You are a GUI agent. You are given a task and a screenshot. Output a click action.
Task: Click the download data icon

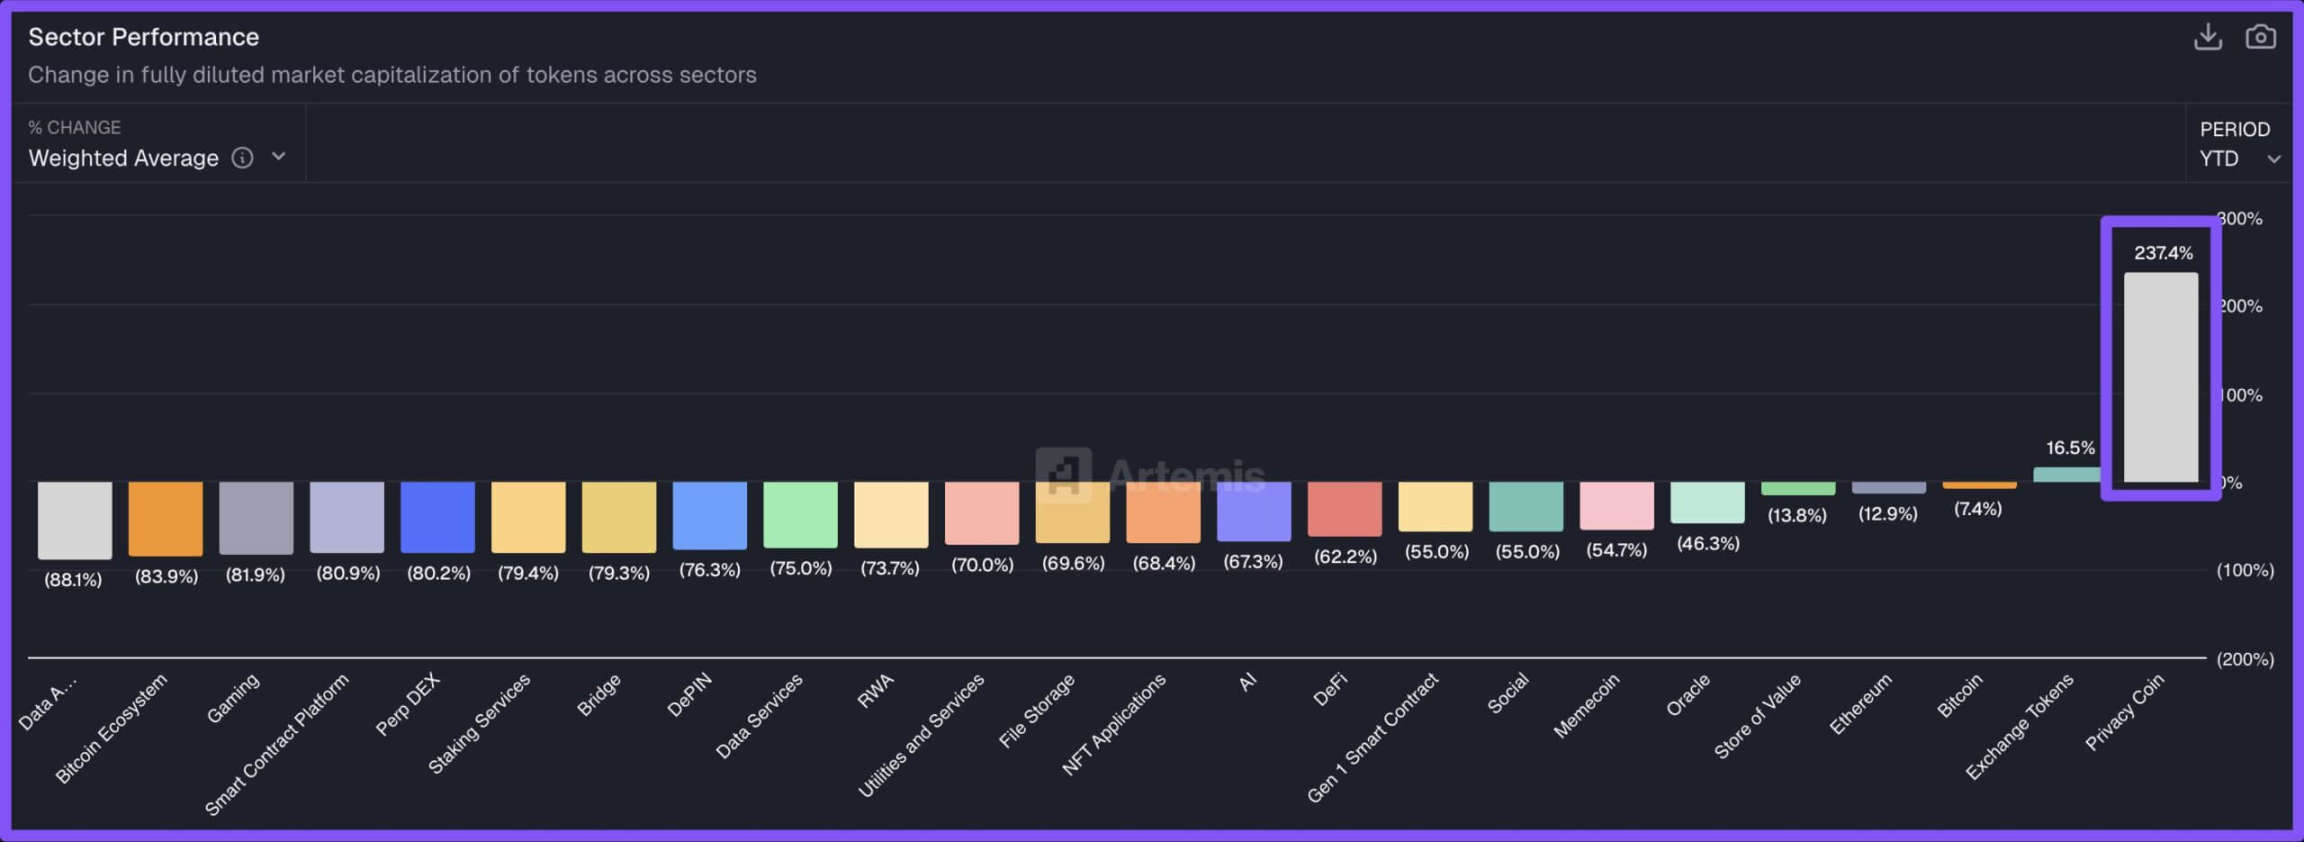click(2208, 36)
